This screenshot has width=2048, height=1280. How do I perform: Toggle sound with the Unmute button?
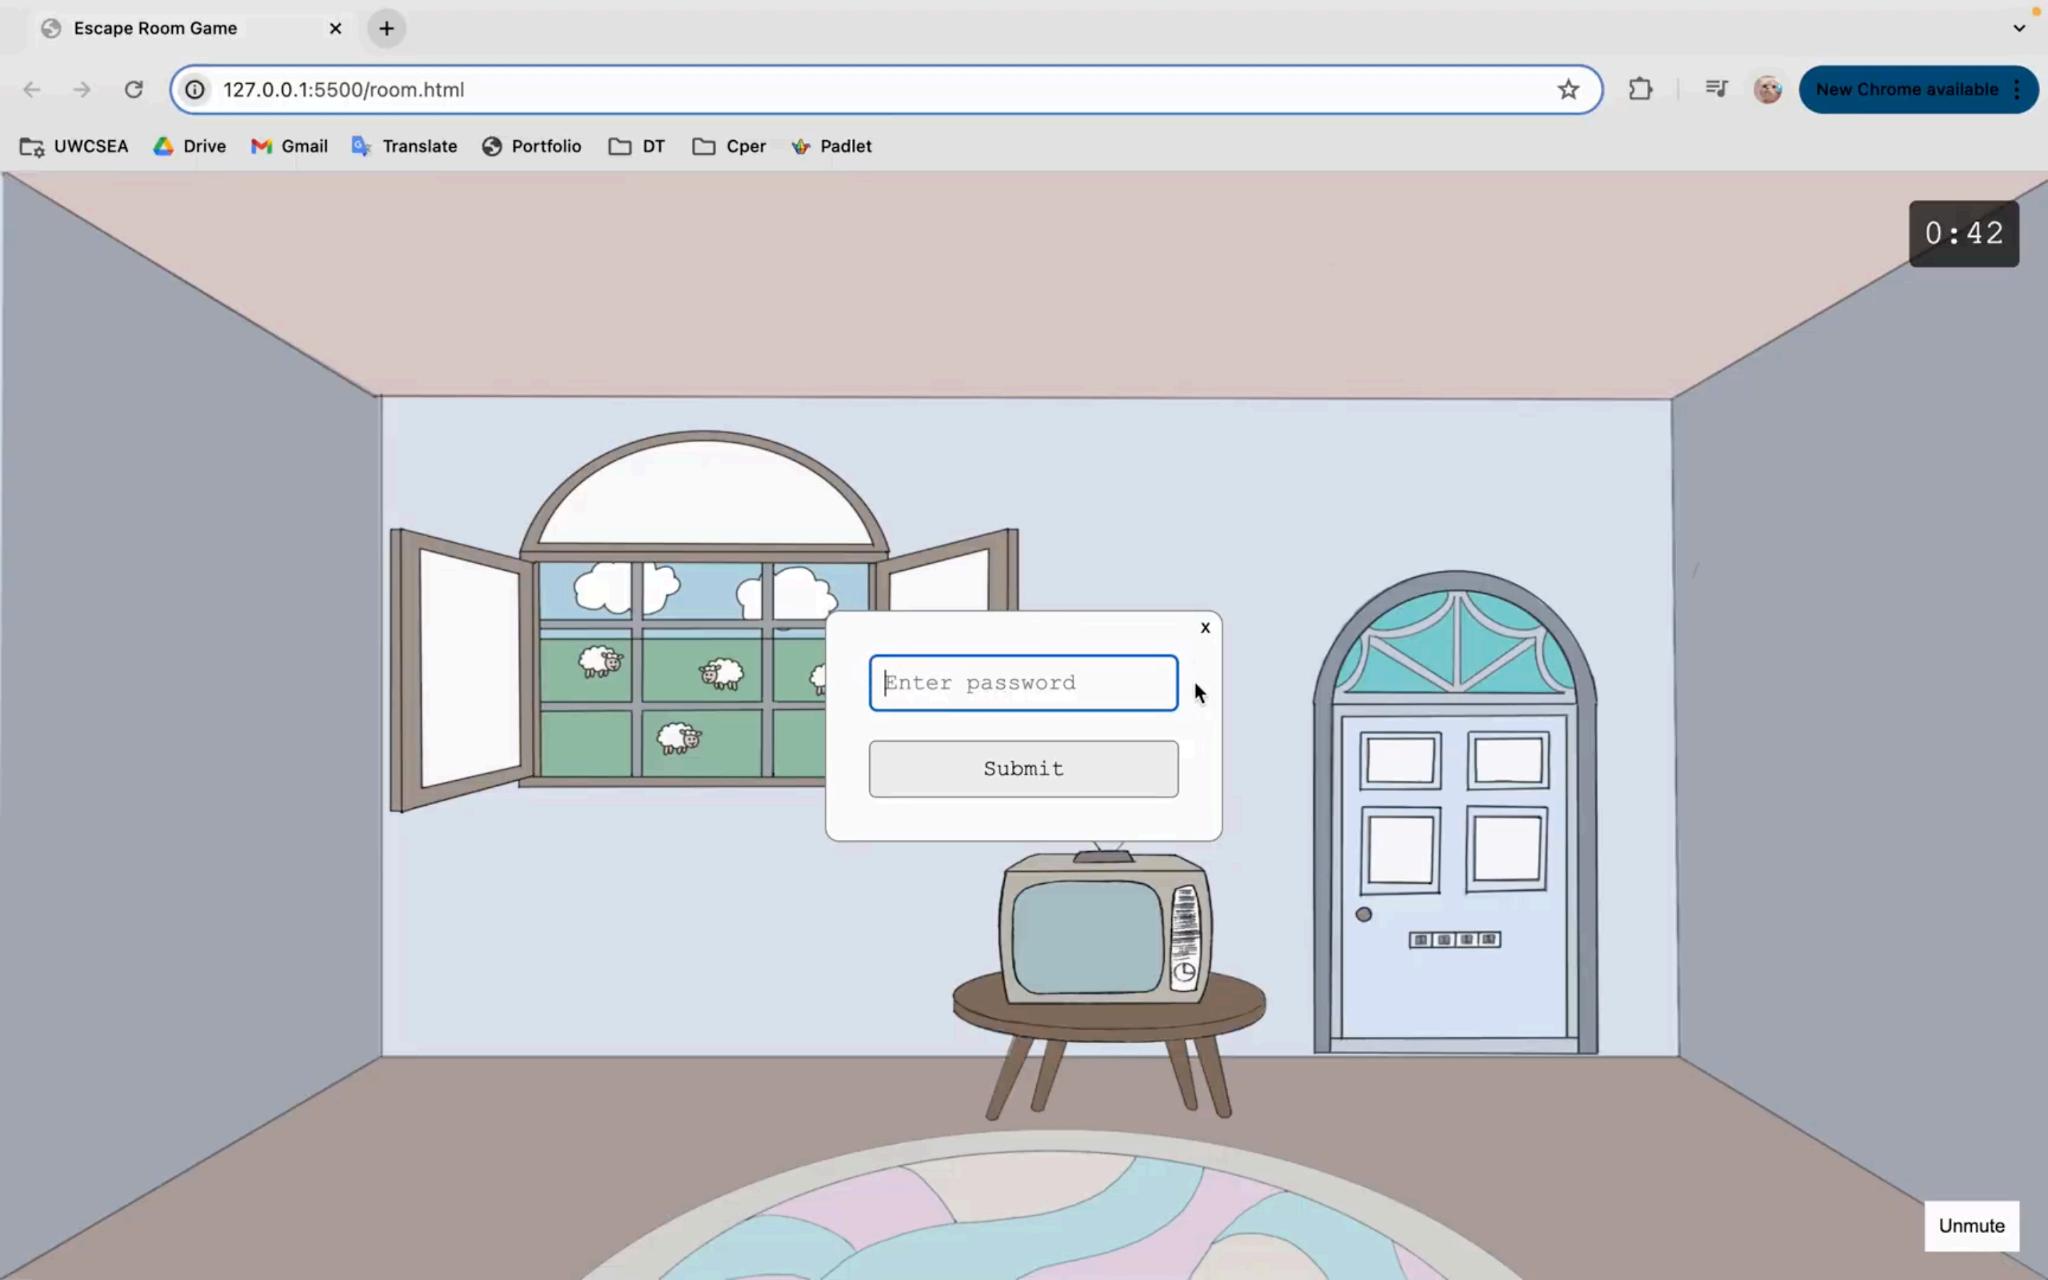pyautogui.click(x=1970, y=1226)
